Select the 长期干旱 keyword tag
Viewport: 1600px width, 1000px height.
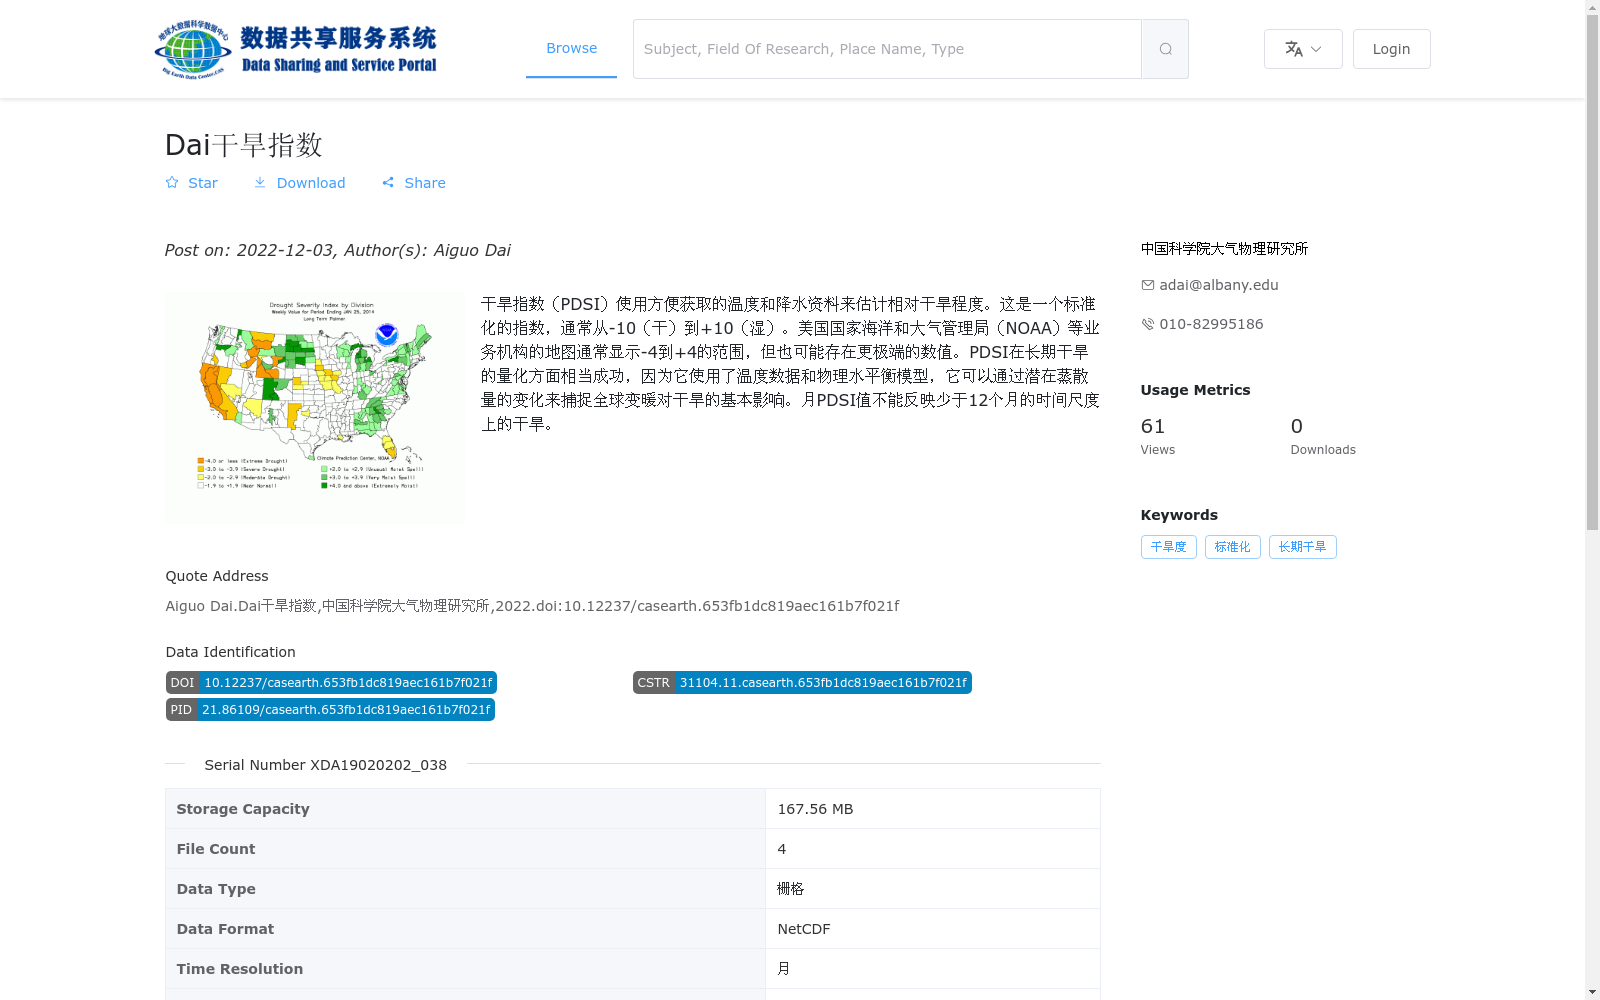(1302, 547)
